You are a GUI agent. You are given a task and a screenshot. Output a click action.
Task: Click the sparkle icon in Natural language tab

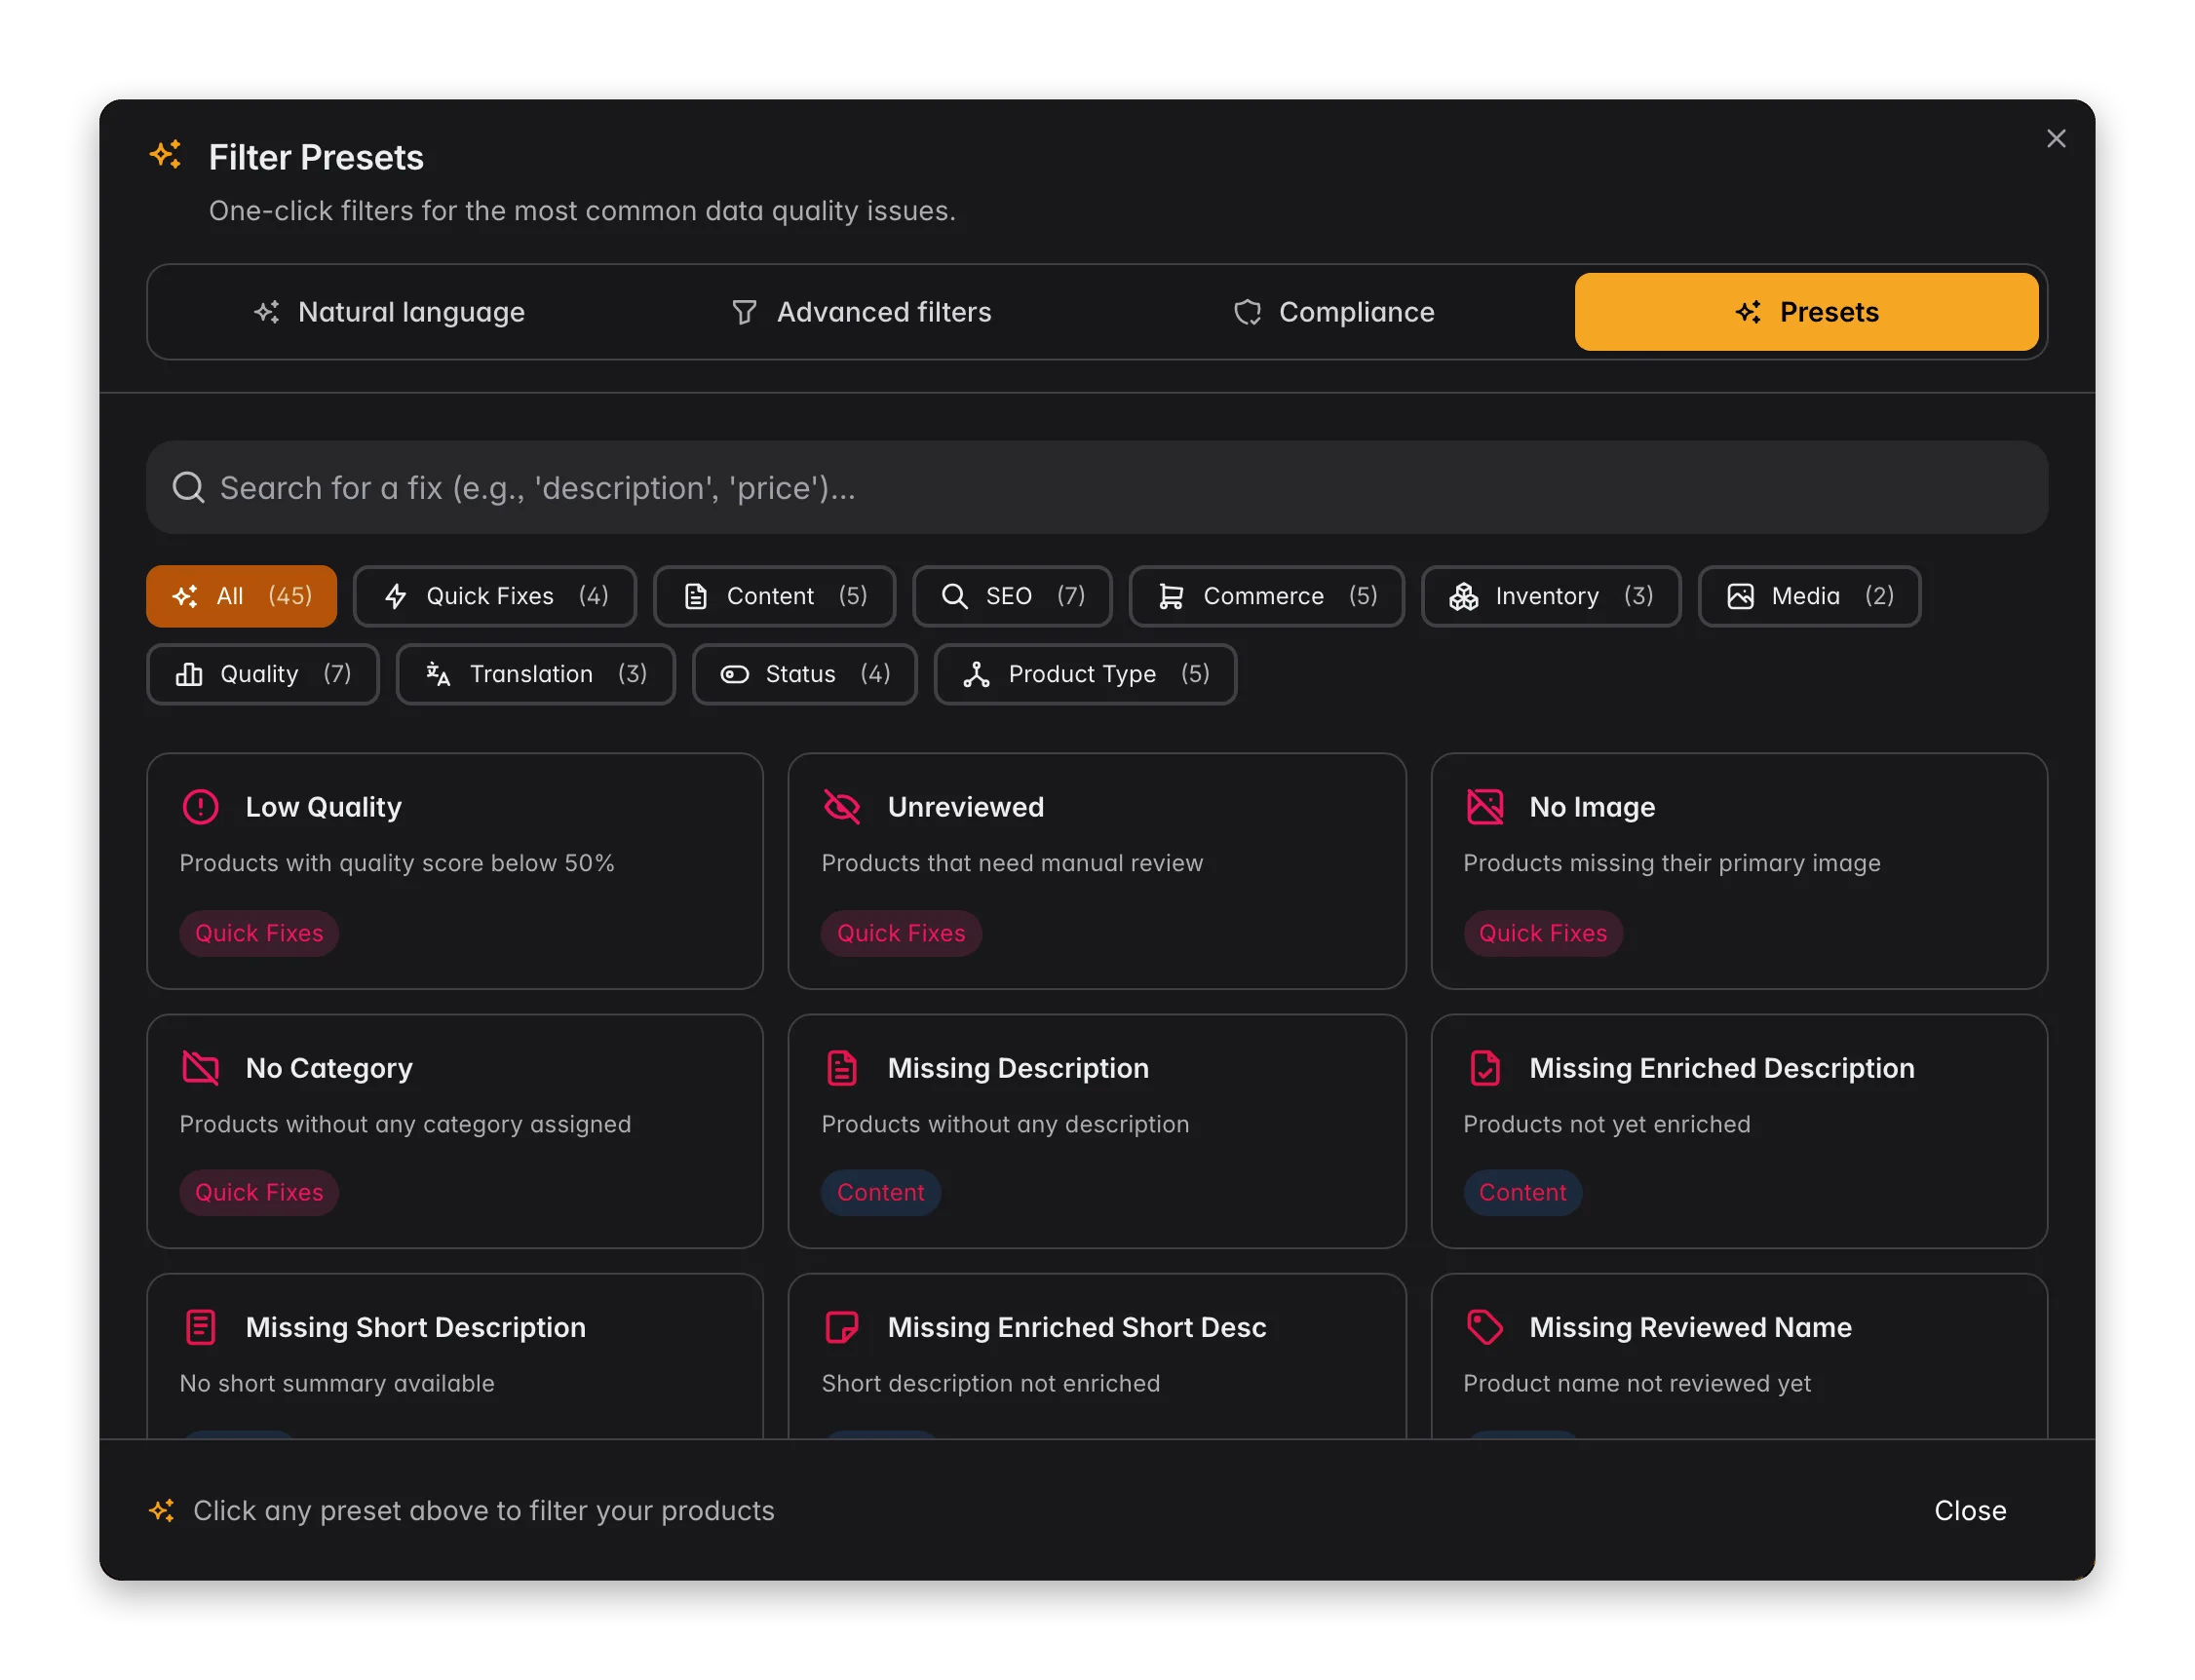click(x=267, y=312)
